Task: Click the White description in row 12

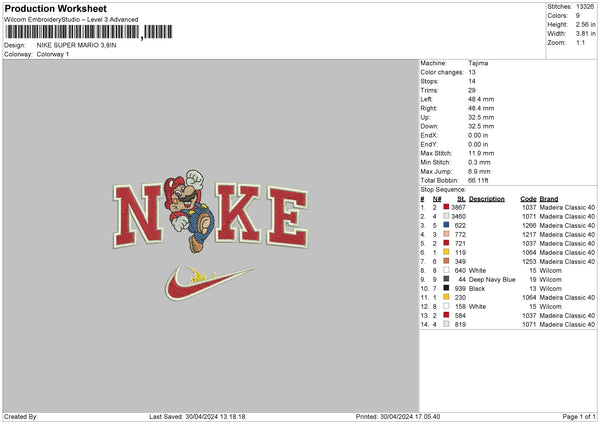Action: tap(477, 307)
